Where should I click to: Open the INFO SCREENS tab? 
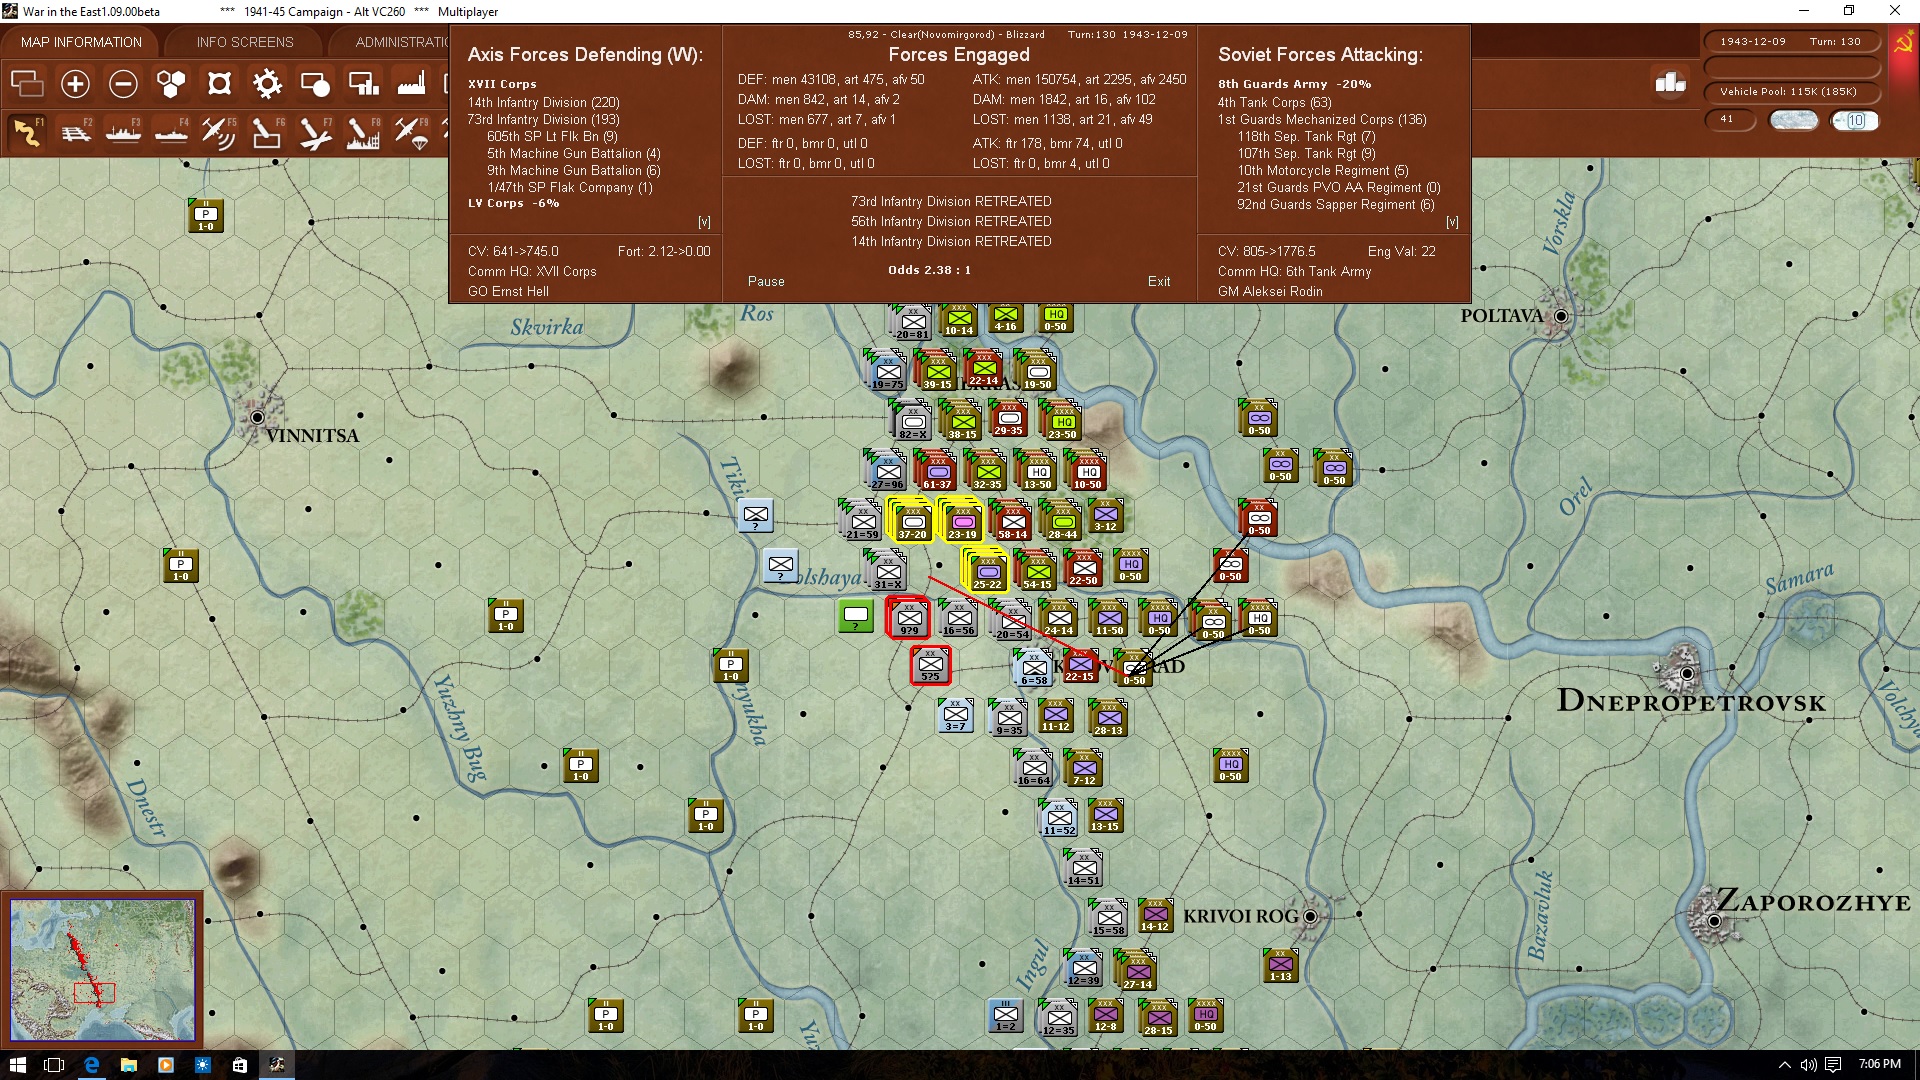245,42
